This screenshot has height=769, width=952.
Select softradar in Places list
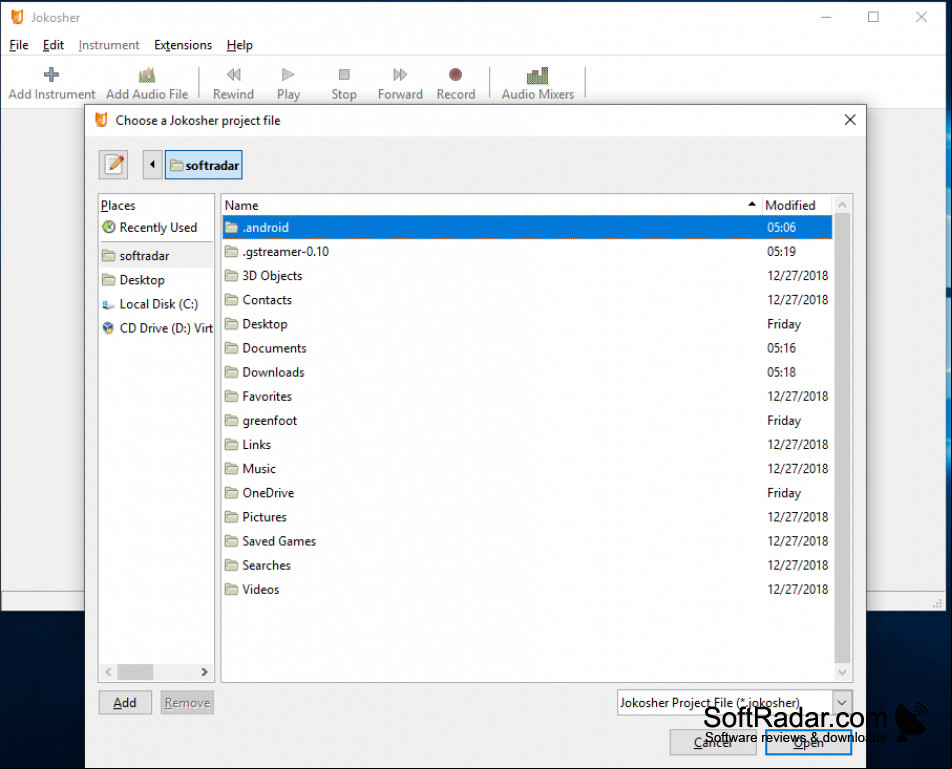157,256
